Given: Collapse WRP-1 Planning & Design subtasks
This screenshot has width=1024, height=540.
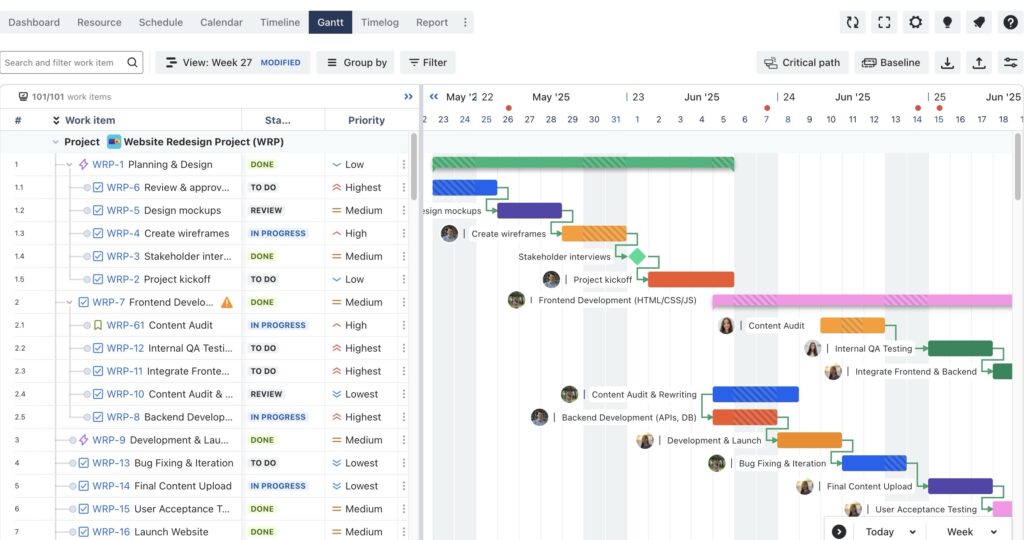Looking at the screenshot, I should click(69, 165).
